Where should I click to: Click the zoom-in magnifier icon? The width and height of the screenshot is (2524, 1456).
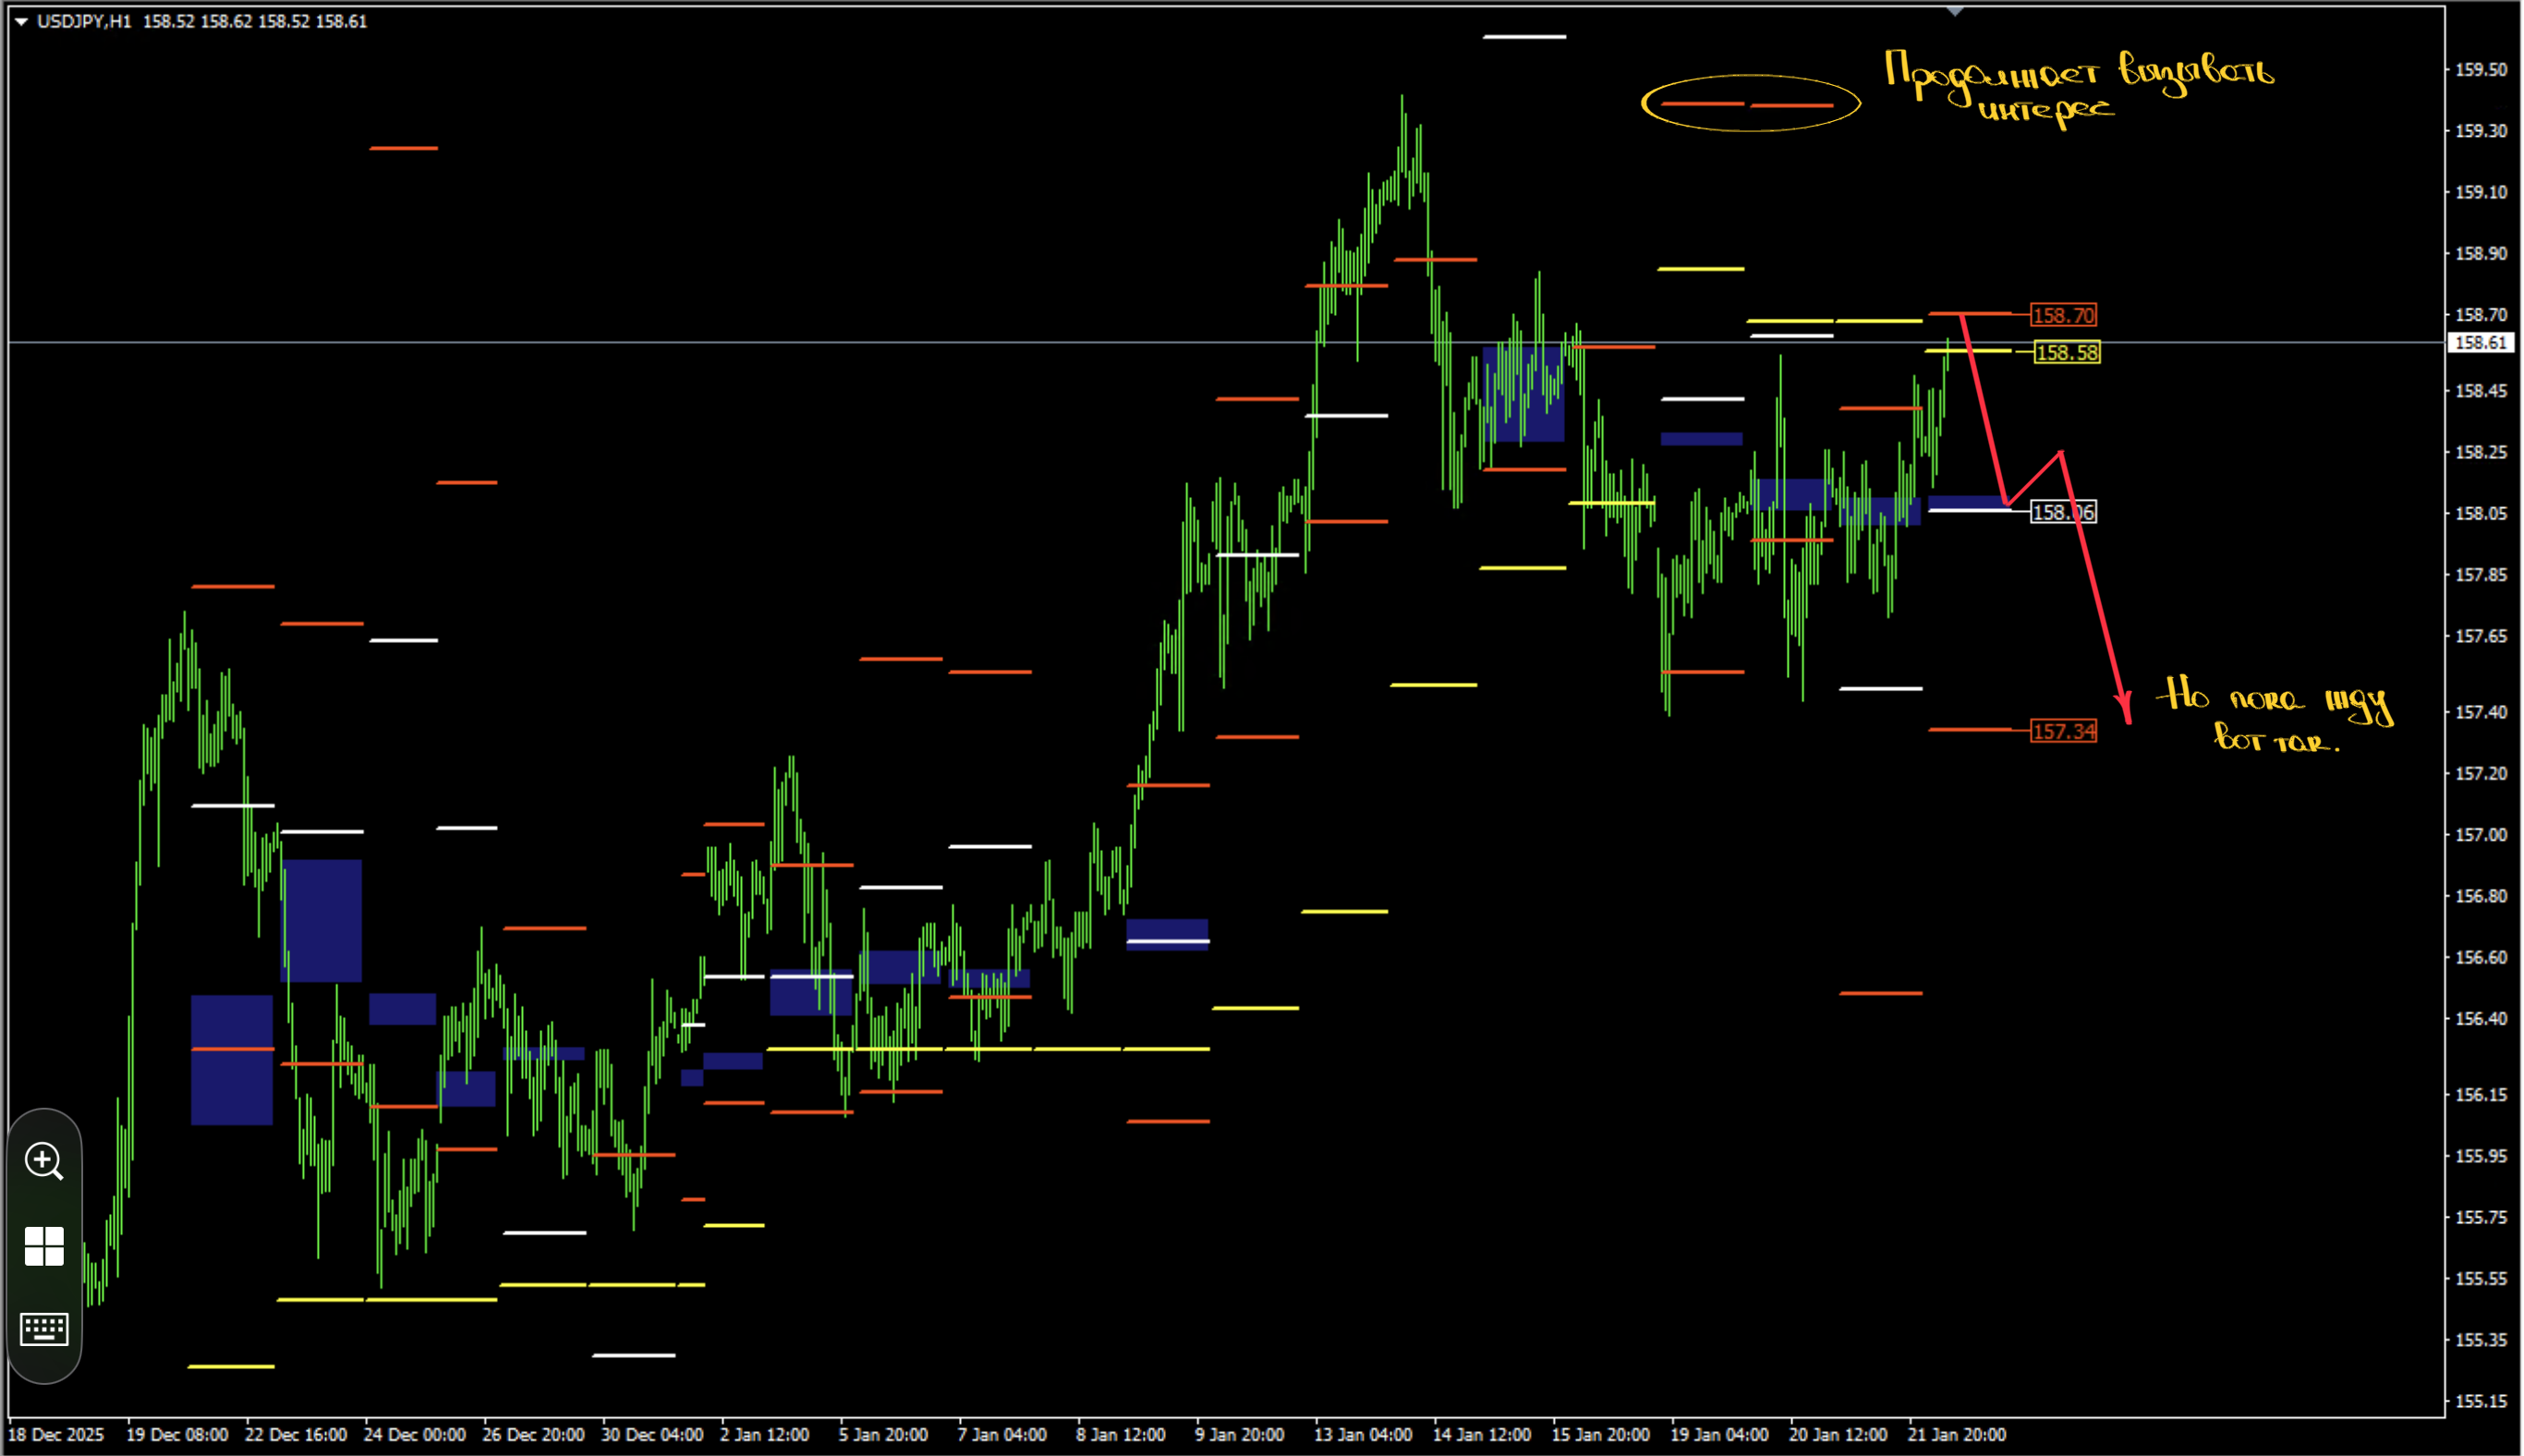click(44, 1161)
